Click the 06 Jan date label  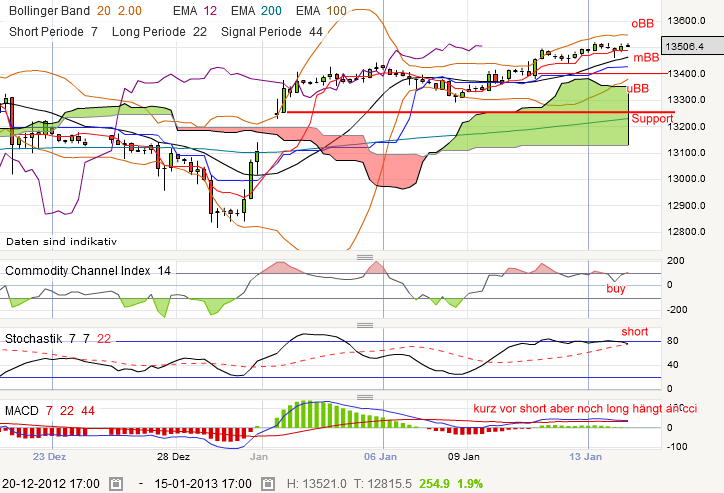380,457
